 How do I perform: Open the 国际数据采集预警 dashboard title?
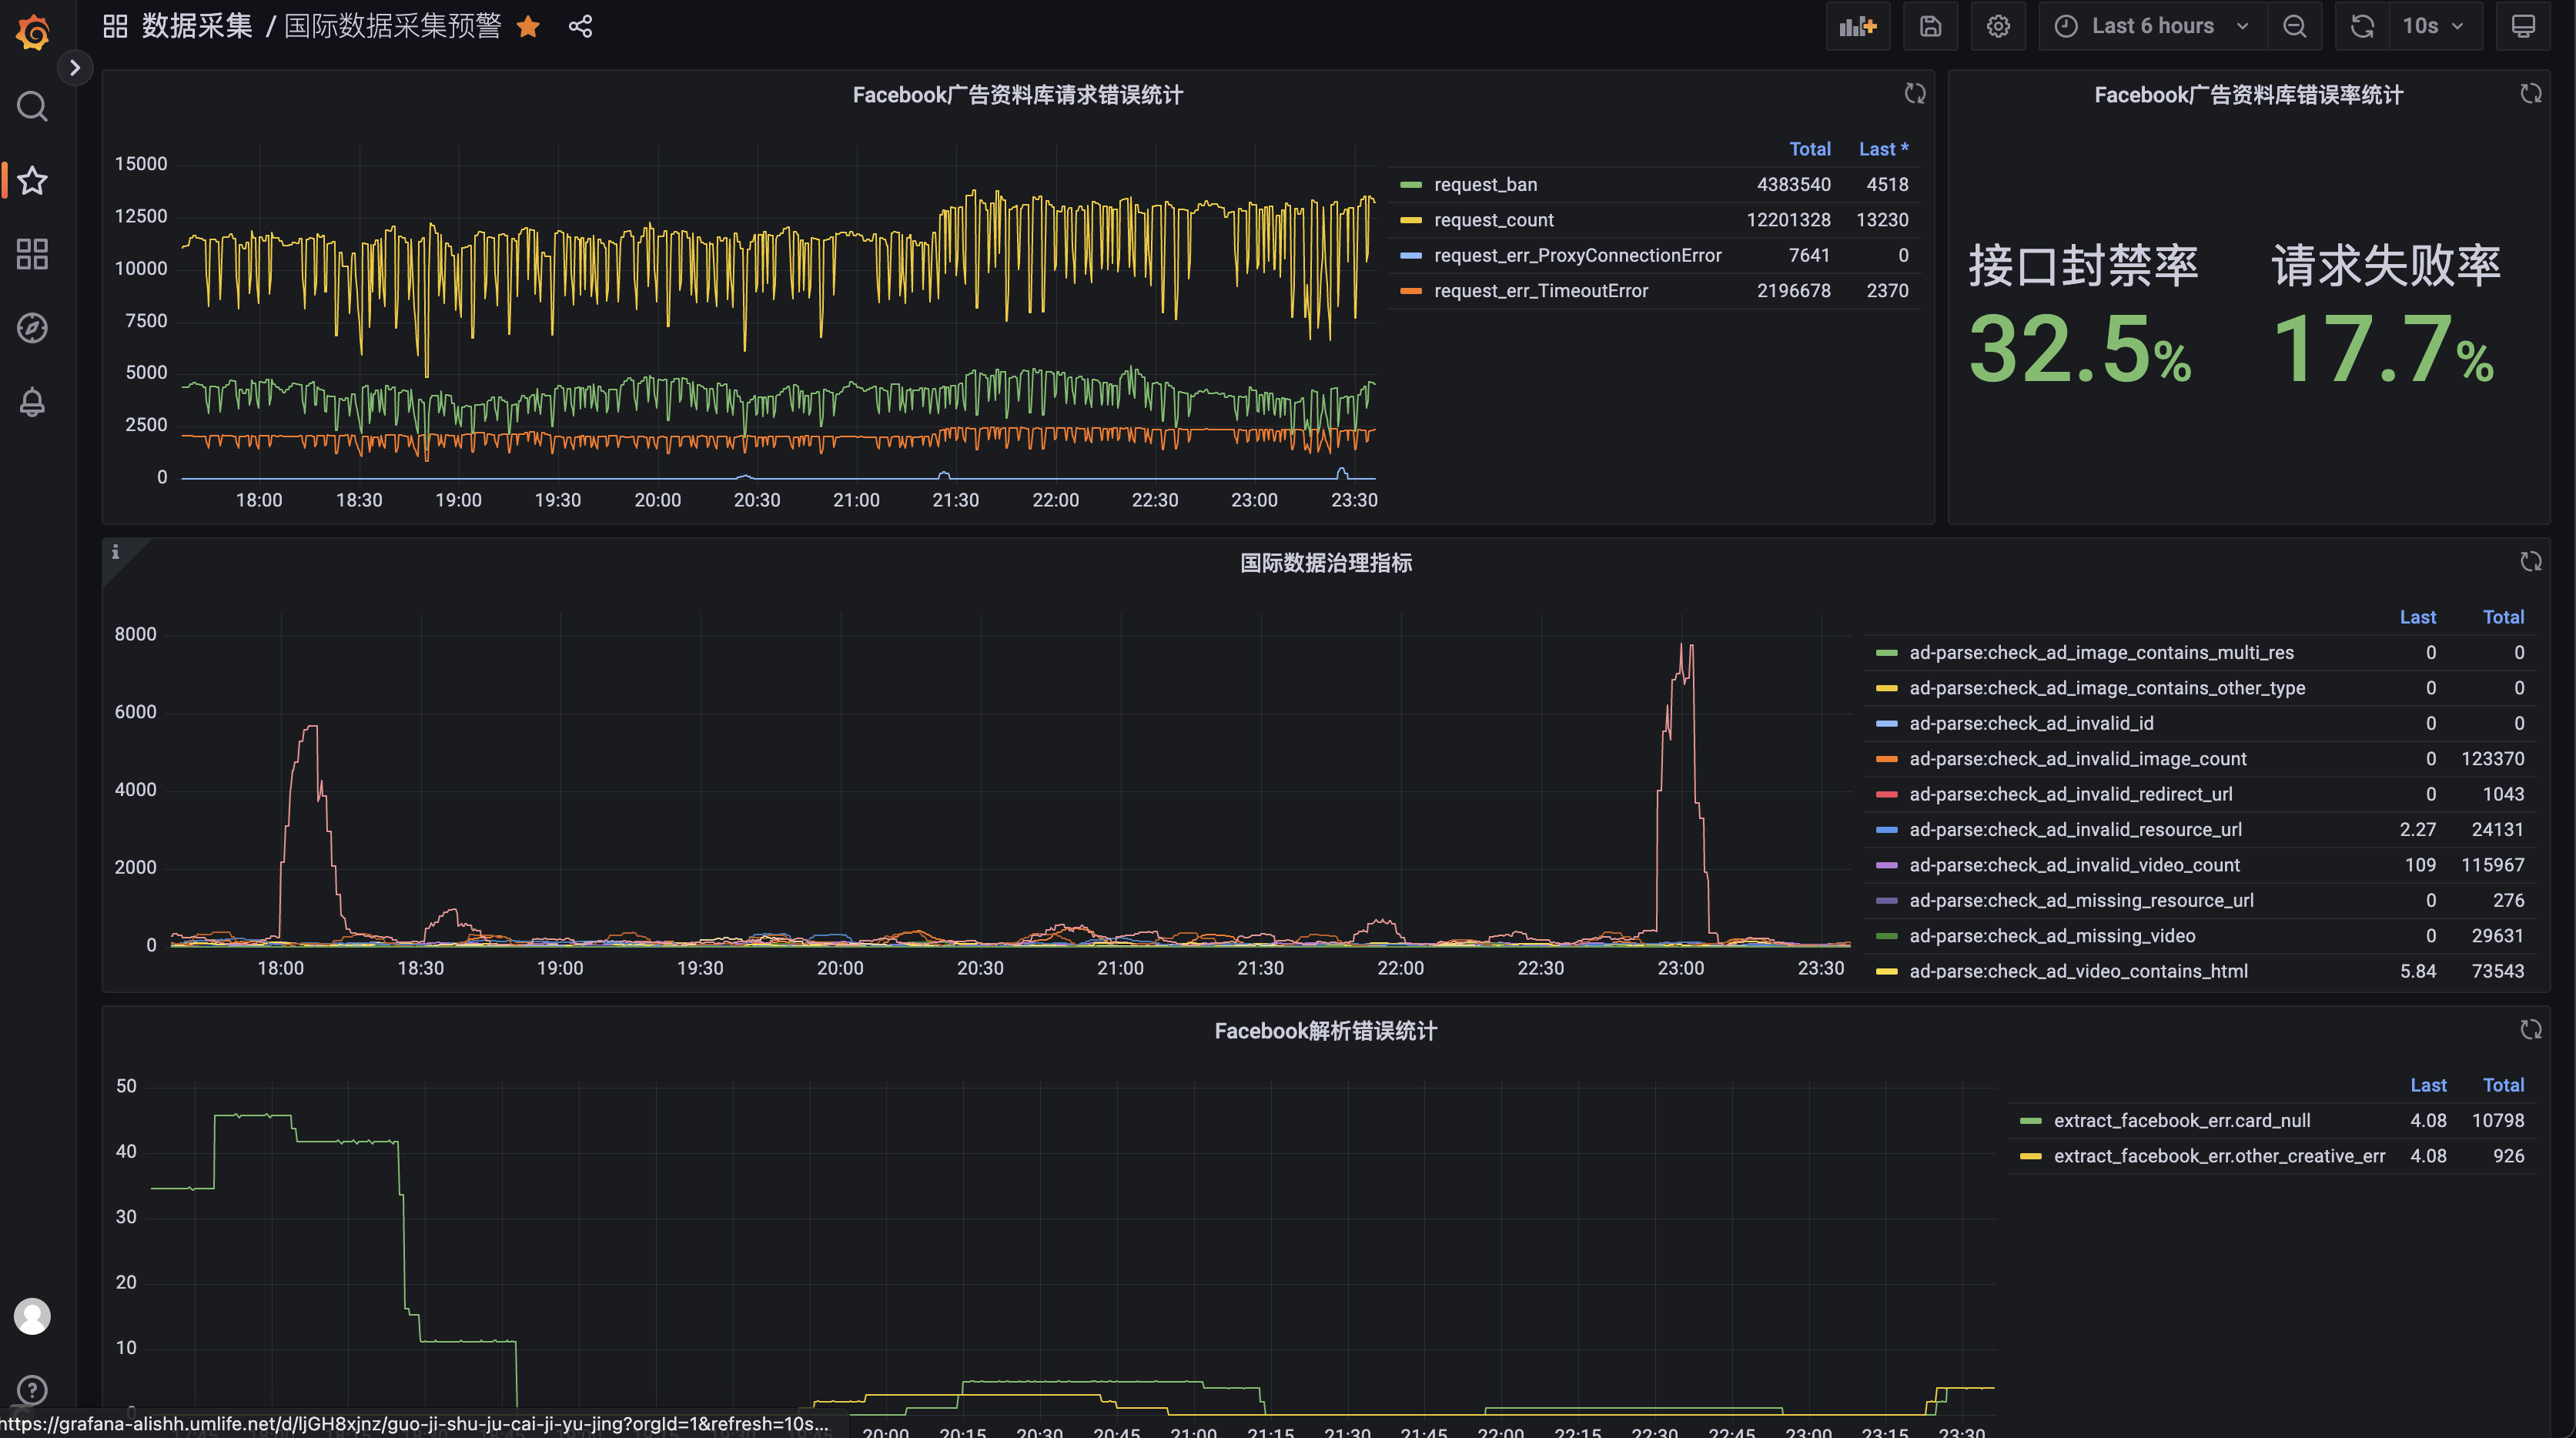click(393, 26)
